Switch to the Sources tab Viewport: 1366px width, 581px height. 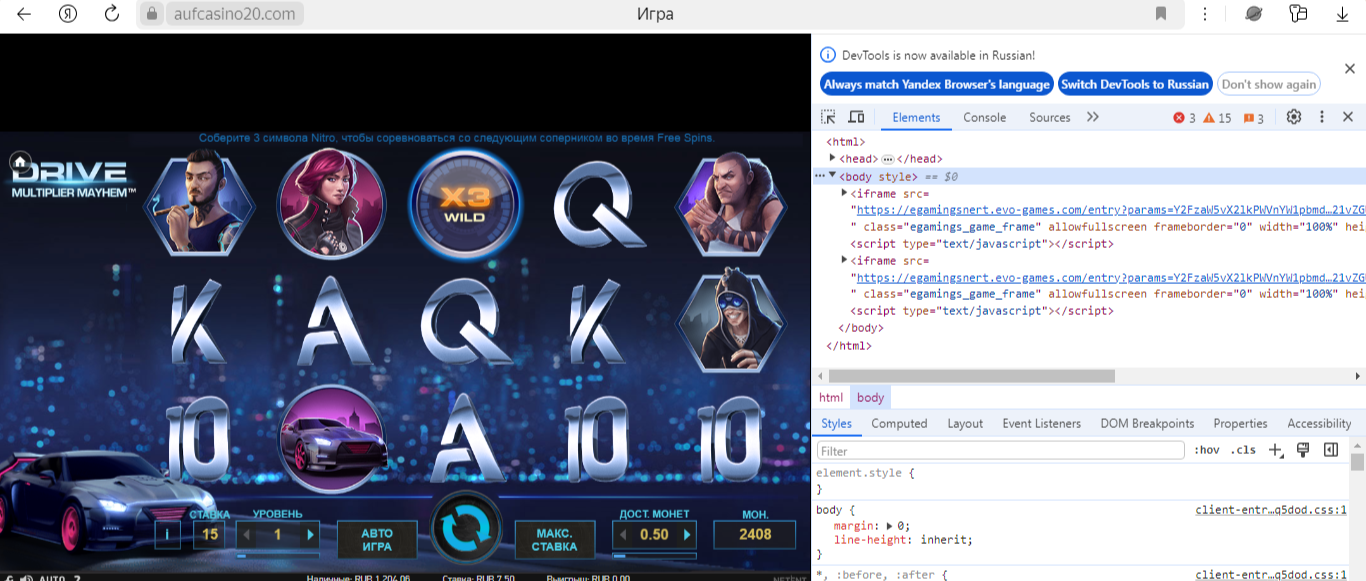tap(1050, 117)
